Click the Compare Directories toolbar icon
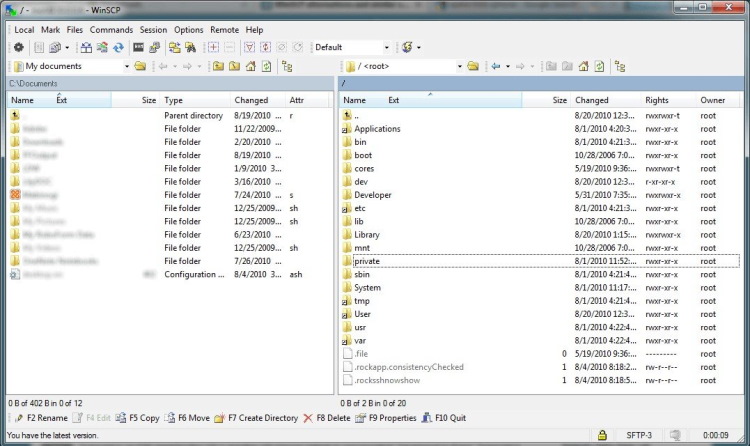 [86, 47]
